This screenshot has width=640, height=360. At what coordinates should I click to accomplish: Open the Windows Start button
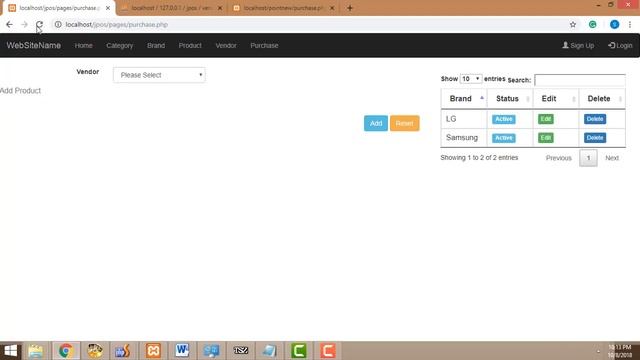pos(11,351)
